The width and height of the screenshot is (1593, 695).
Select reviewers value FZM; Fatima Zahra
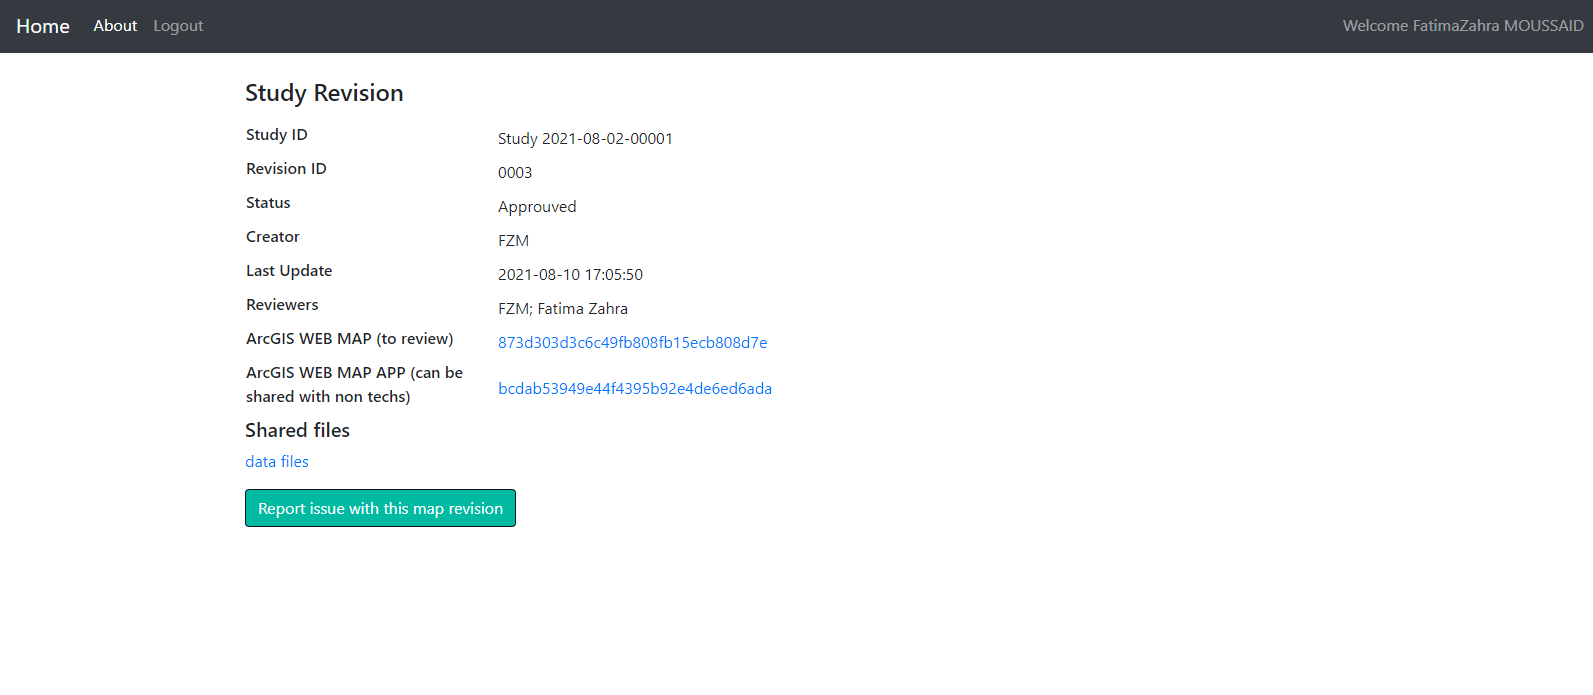[563, 308]
